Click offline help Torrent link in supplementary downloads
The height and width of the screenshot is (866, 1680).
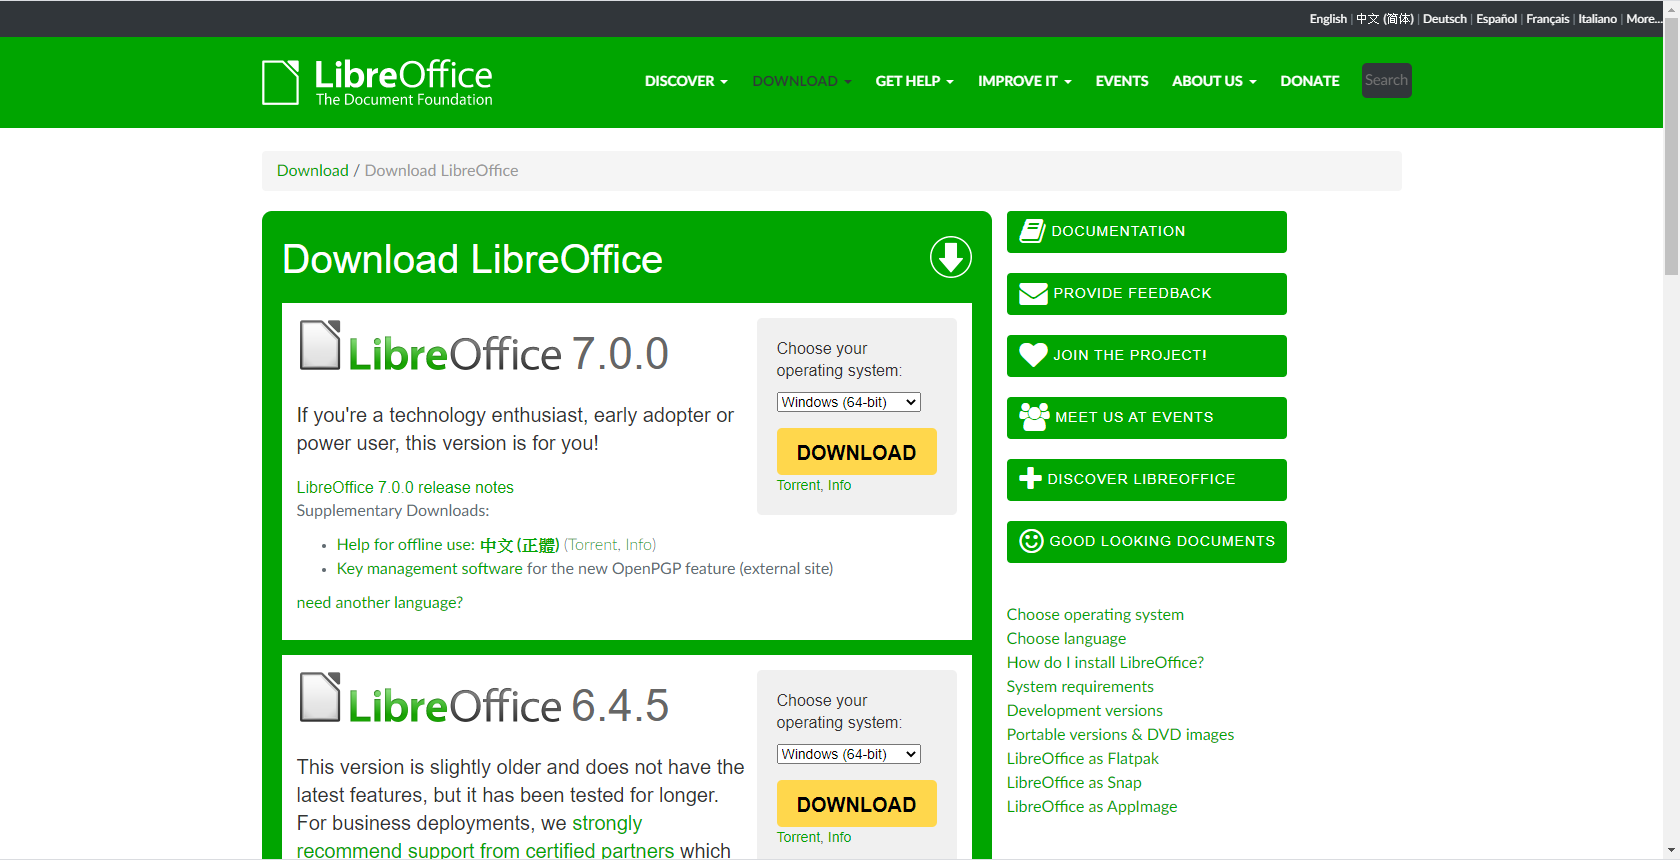click(x=592, y=545)
